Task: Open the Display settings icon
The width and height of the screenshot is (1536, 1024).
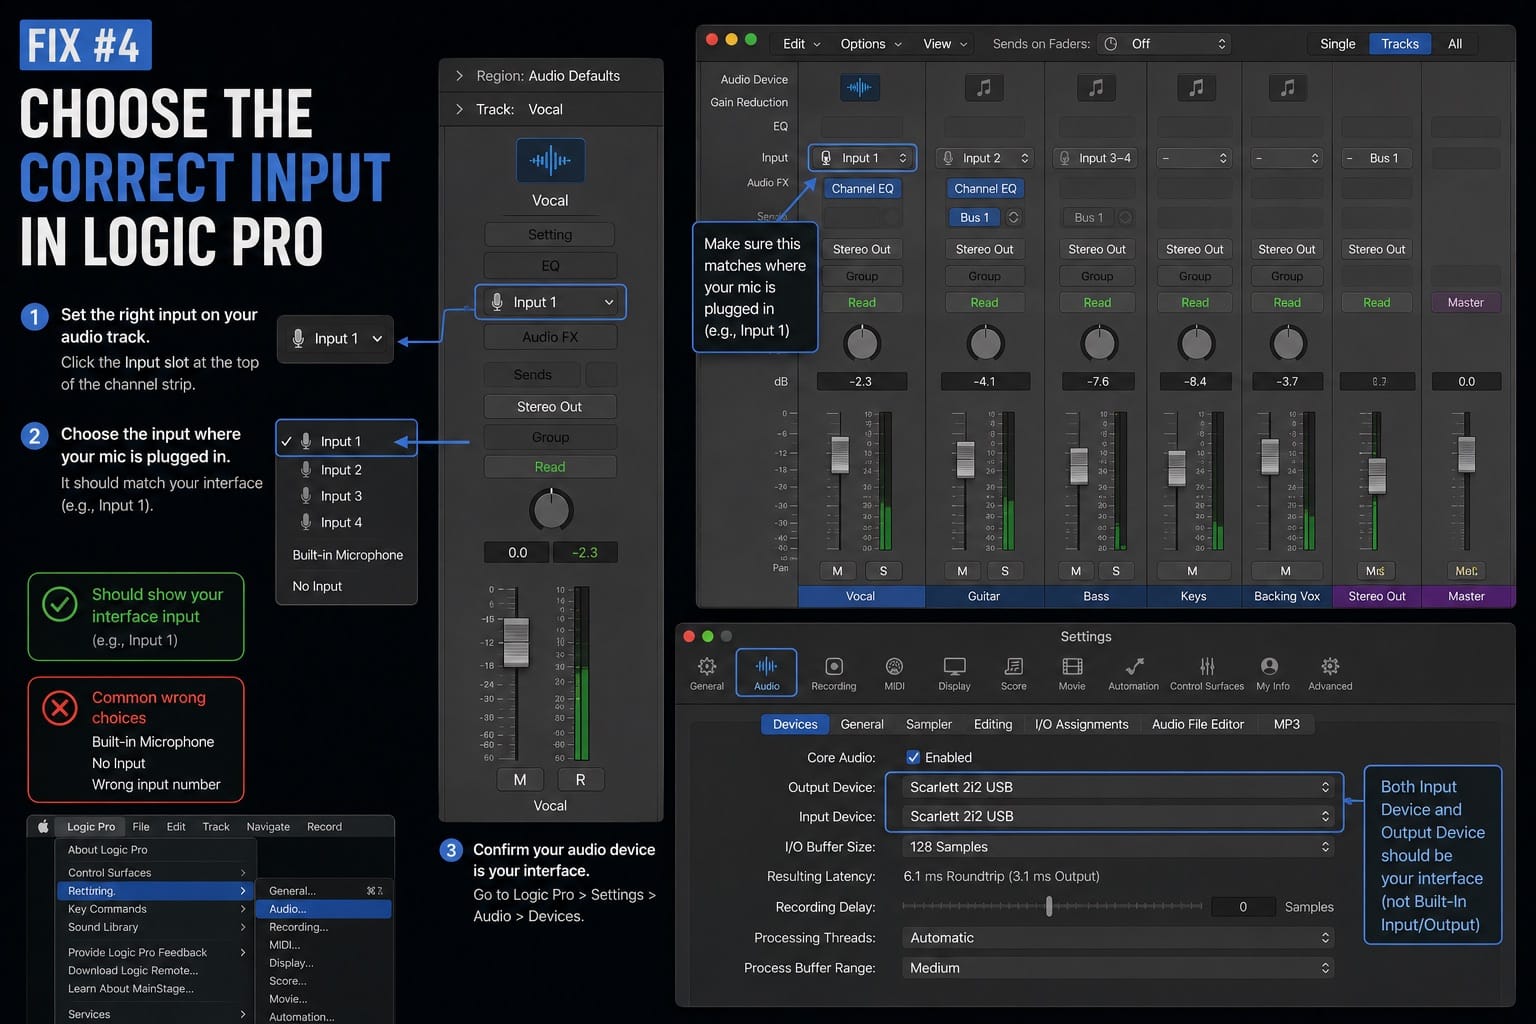Action: tap(954, 673)
